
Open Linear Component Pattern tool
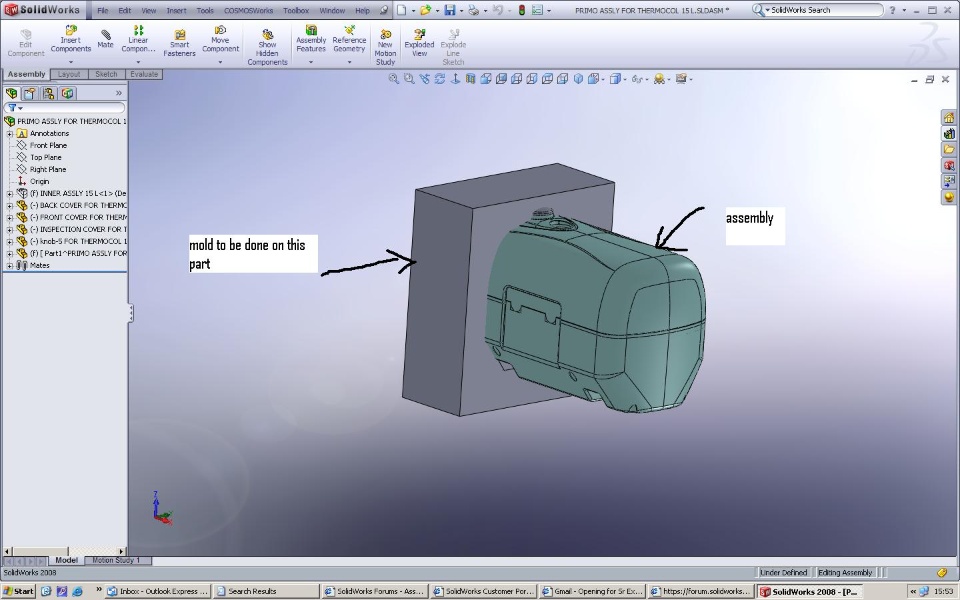138,39
